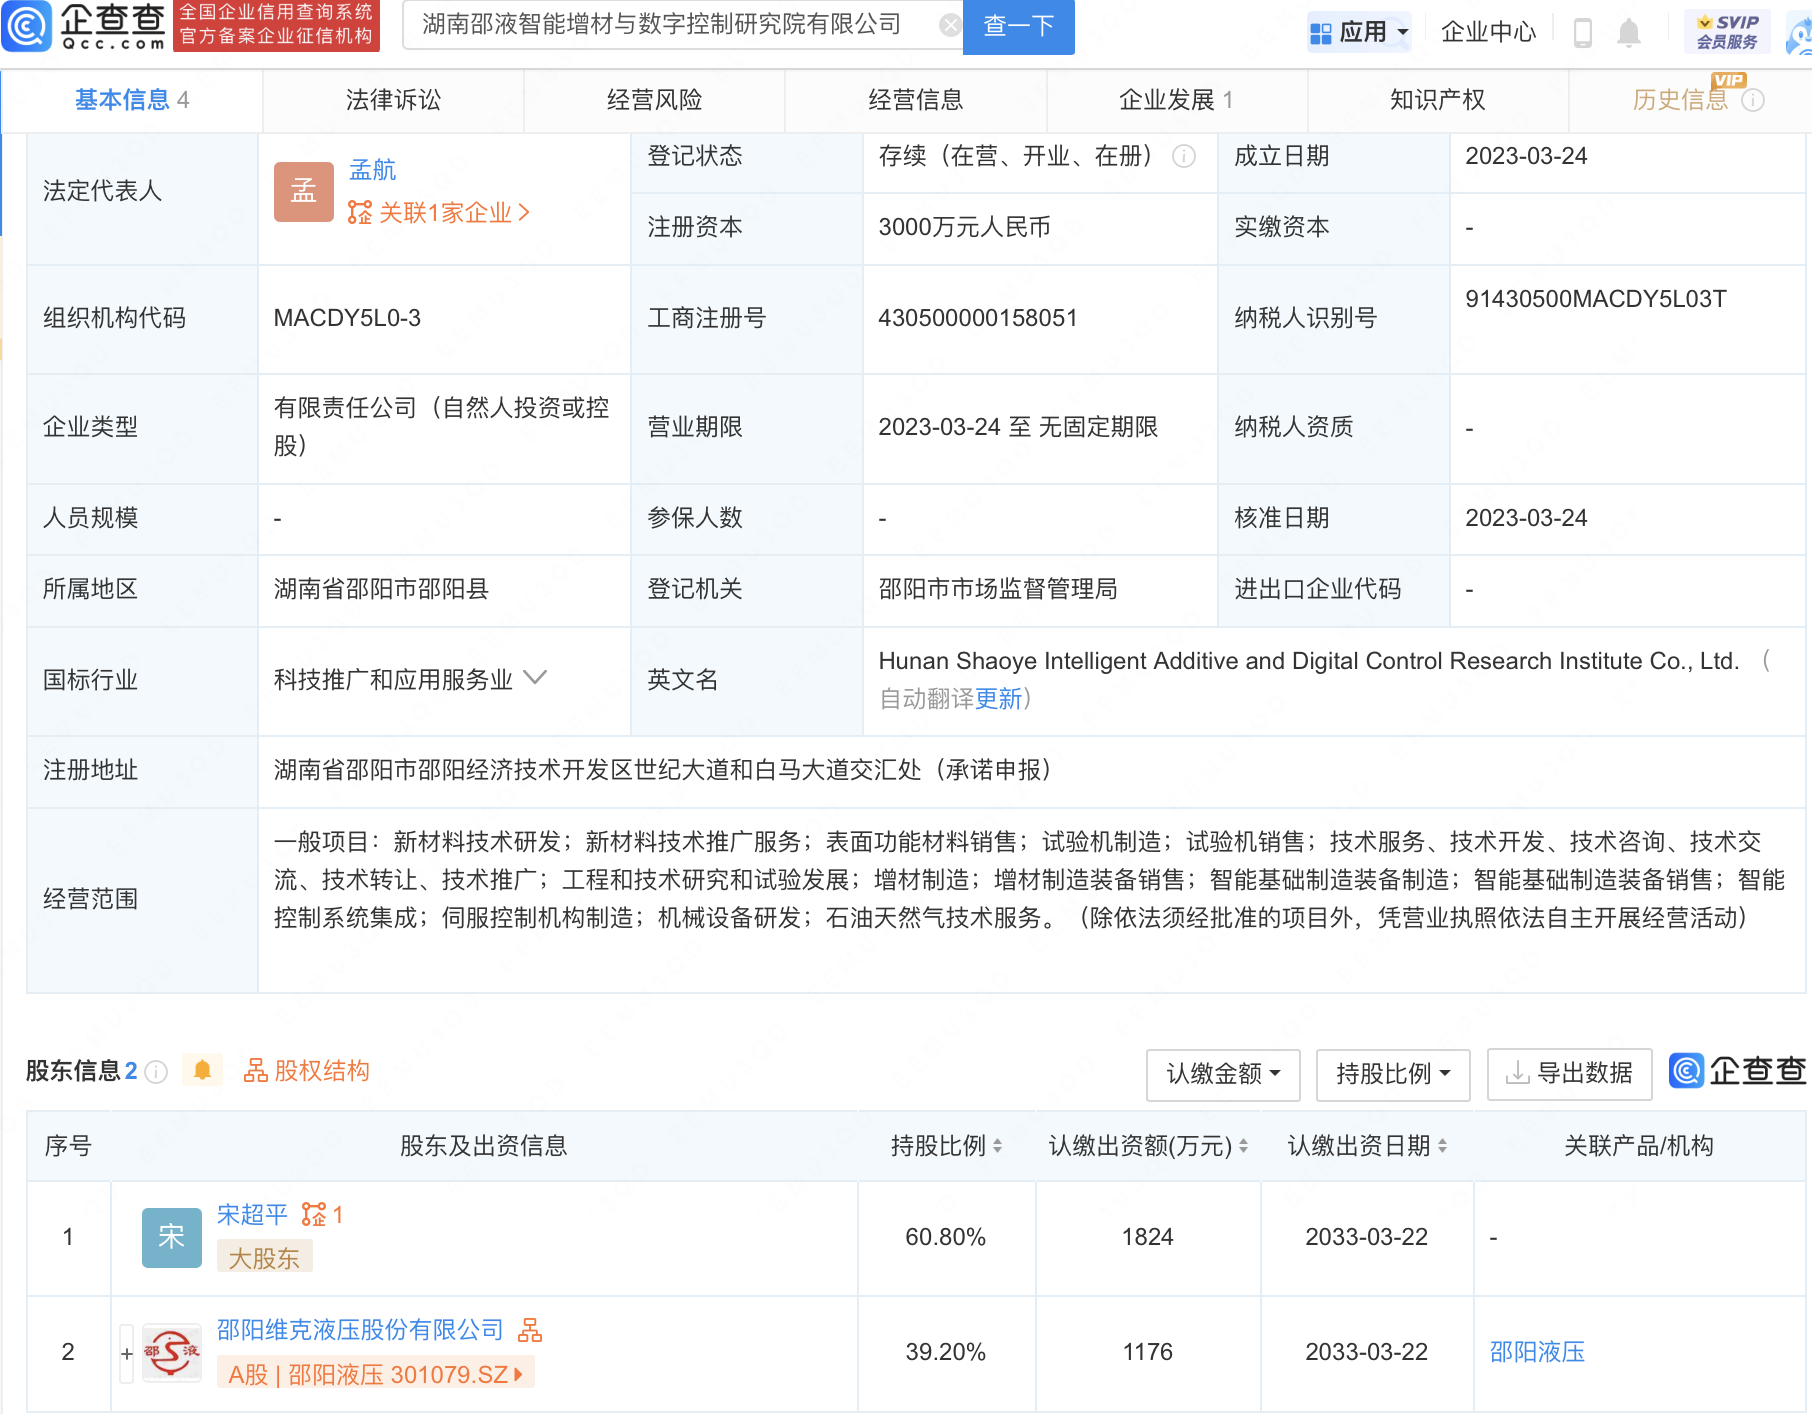The height and width of the screenshot is (1414, 1812).
Task: Toggle shareholder alert bell
Action: (202, 1071)
